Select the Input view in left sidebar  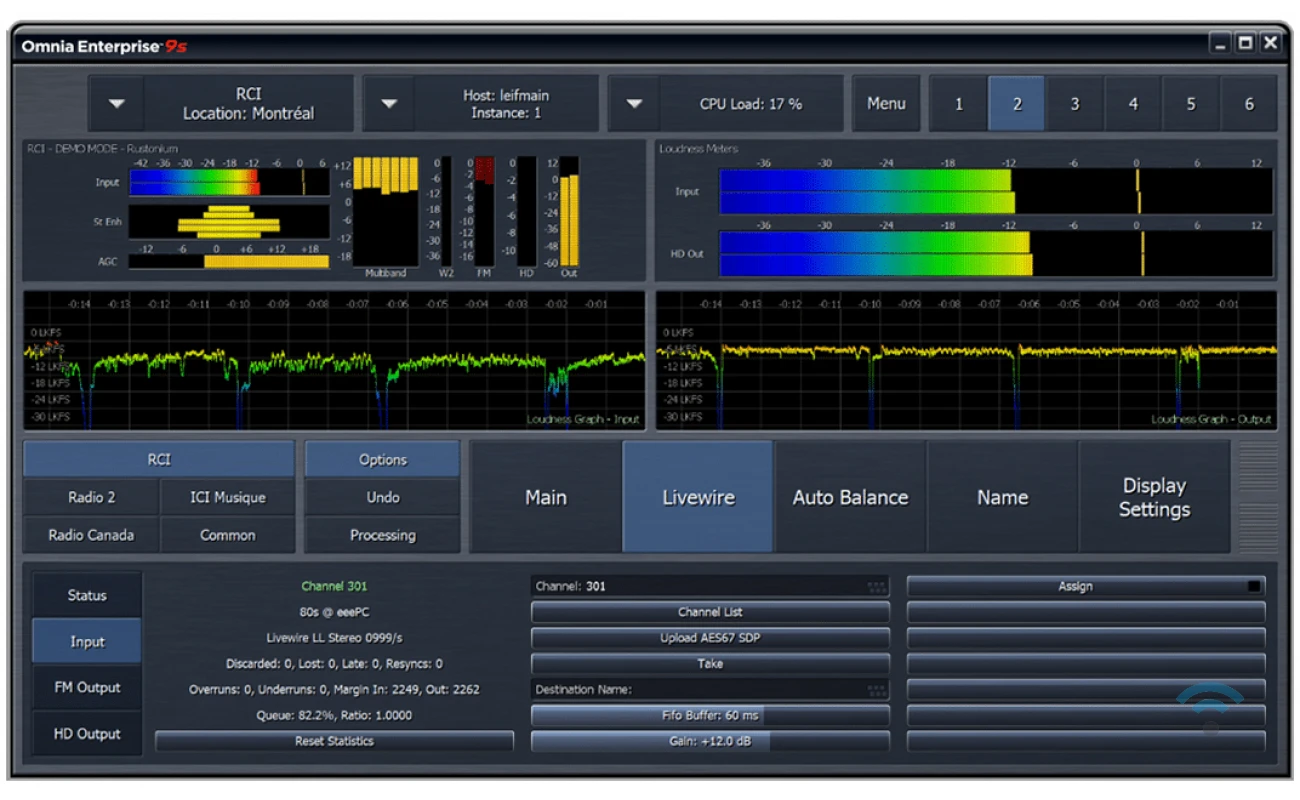click(x=87, y=642)
